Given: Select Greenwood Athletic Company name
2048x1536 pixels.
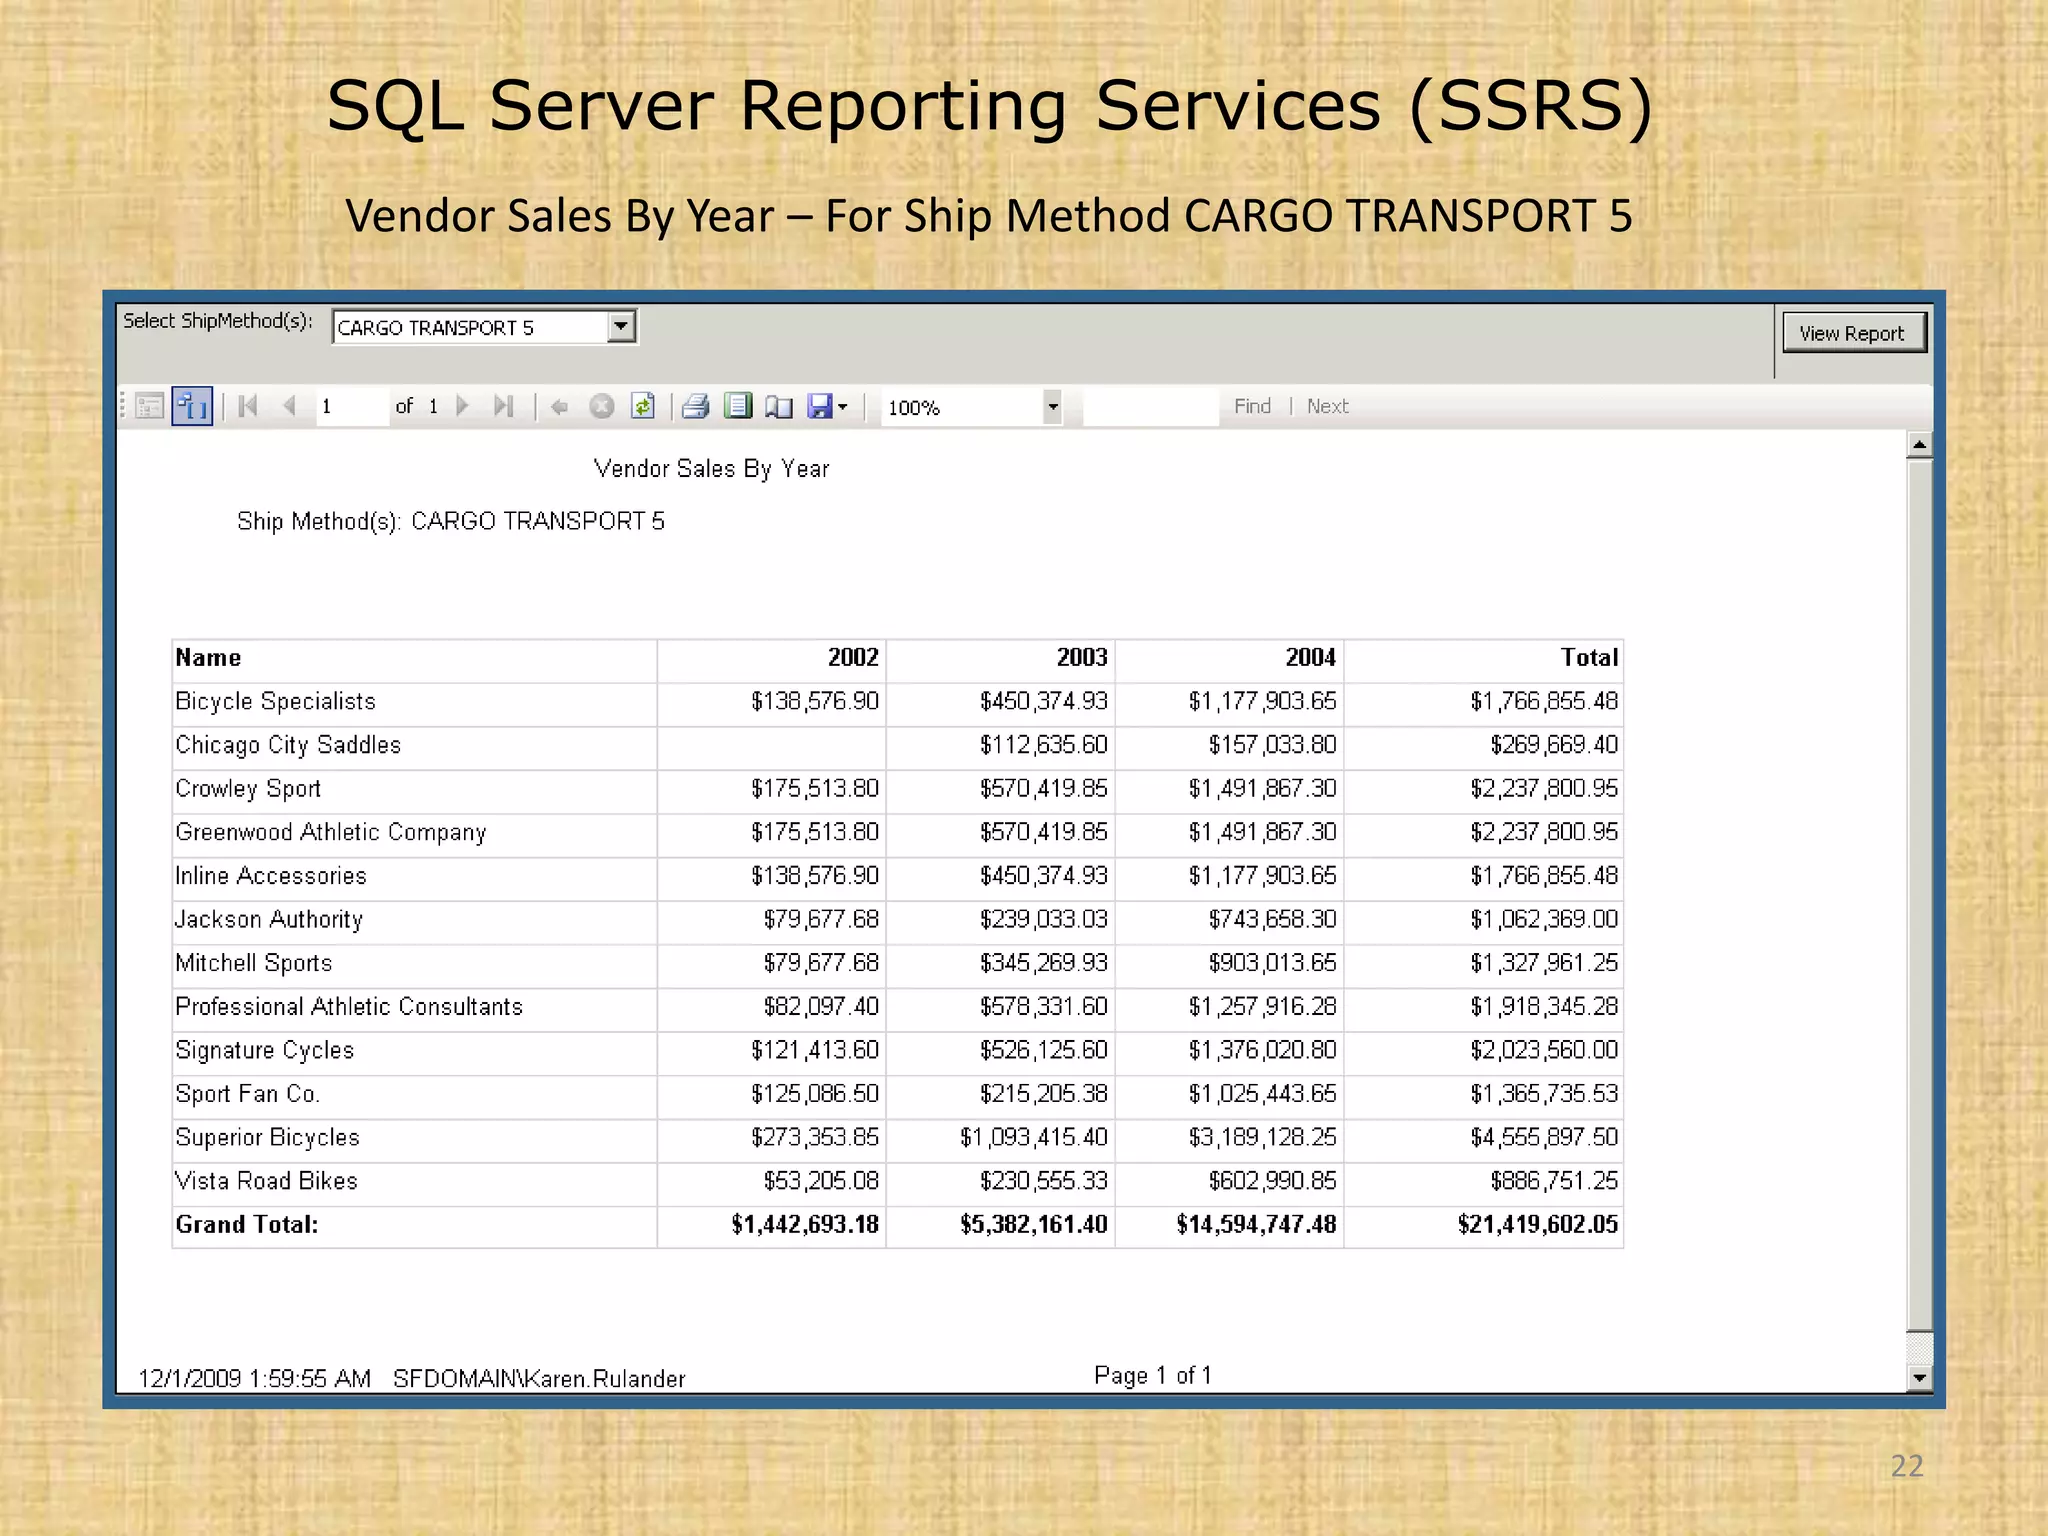Looking at the screenshot, I should point(330,832).
